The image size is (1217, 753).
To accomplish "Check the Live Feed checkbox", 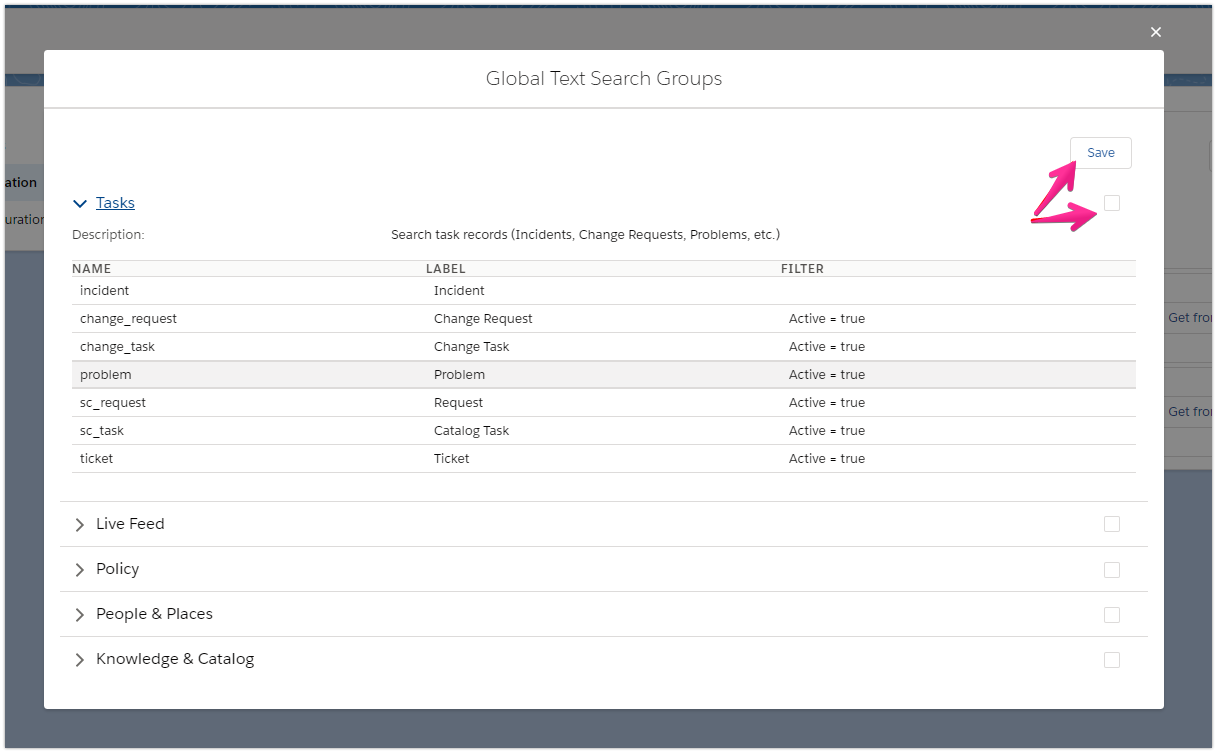I will [1111, 524].
